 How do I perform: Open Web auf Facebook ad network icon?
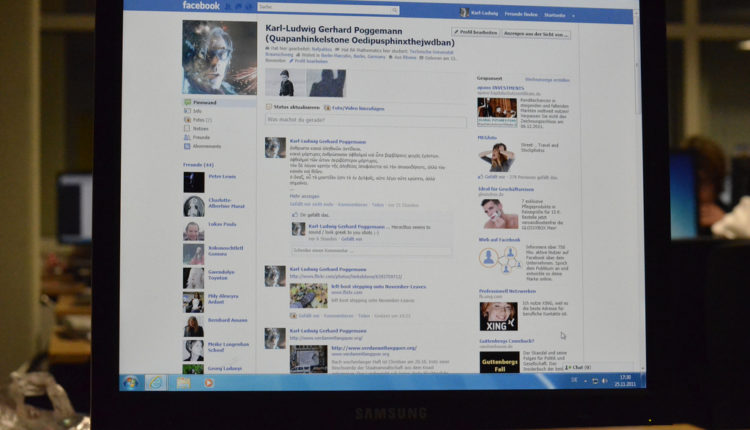[x=499, y=261]
